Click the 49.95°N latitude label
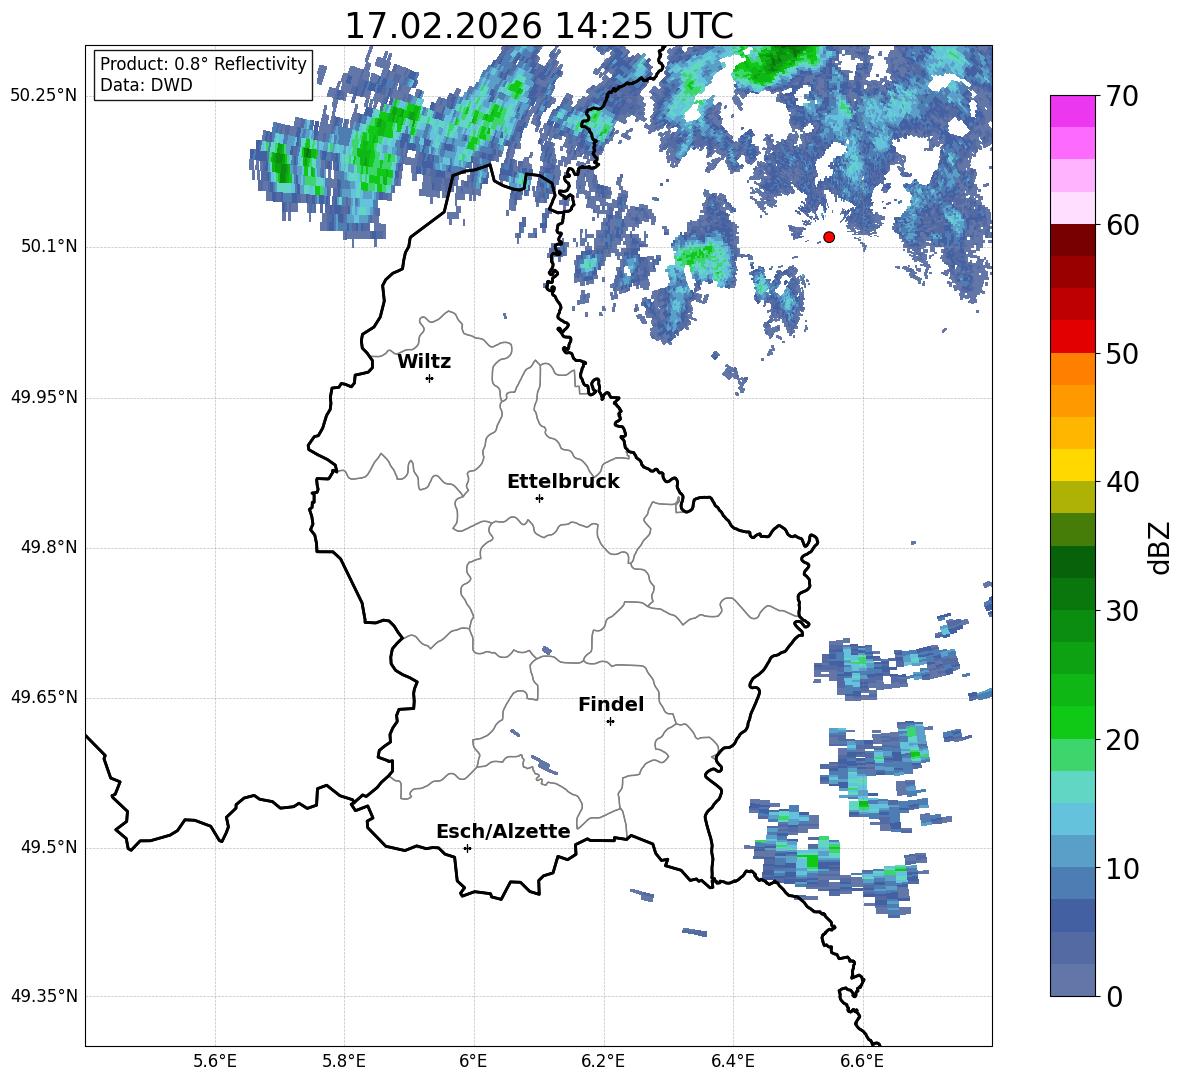 [x=44, y=397]
